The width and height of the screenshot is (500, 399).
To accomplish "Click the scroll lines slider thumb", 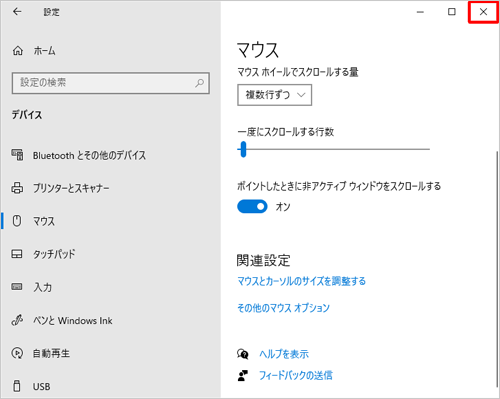I will (243, 149).
